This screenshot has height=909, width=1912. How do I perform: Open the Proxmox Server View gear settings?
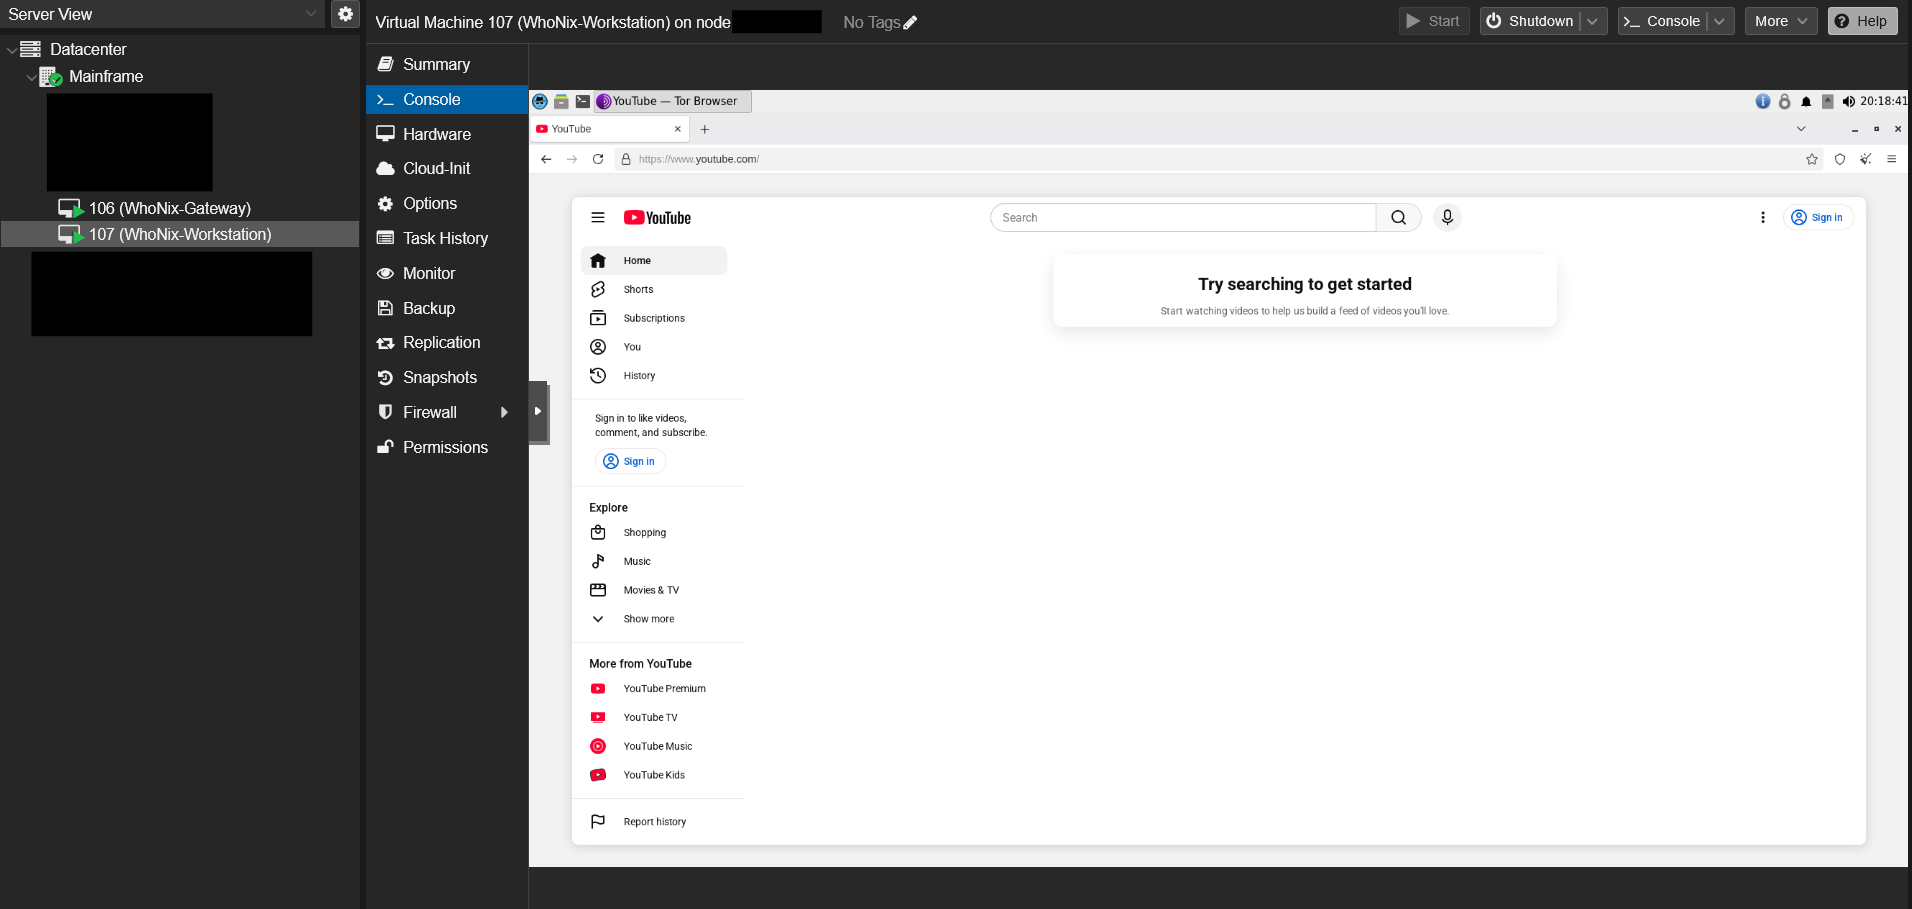click(345, 14)
